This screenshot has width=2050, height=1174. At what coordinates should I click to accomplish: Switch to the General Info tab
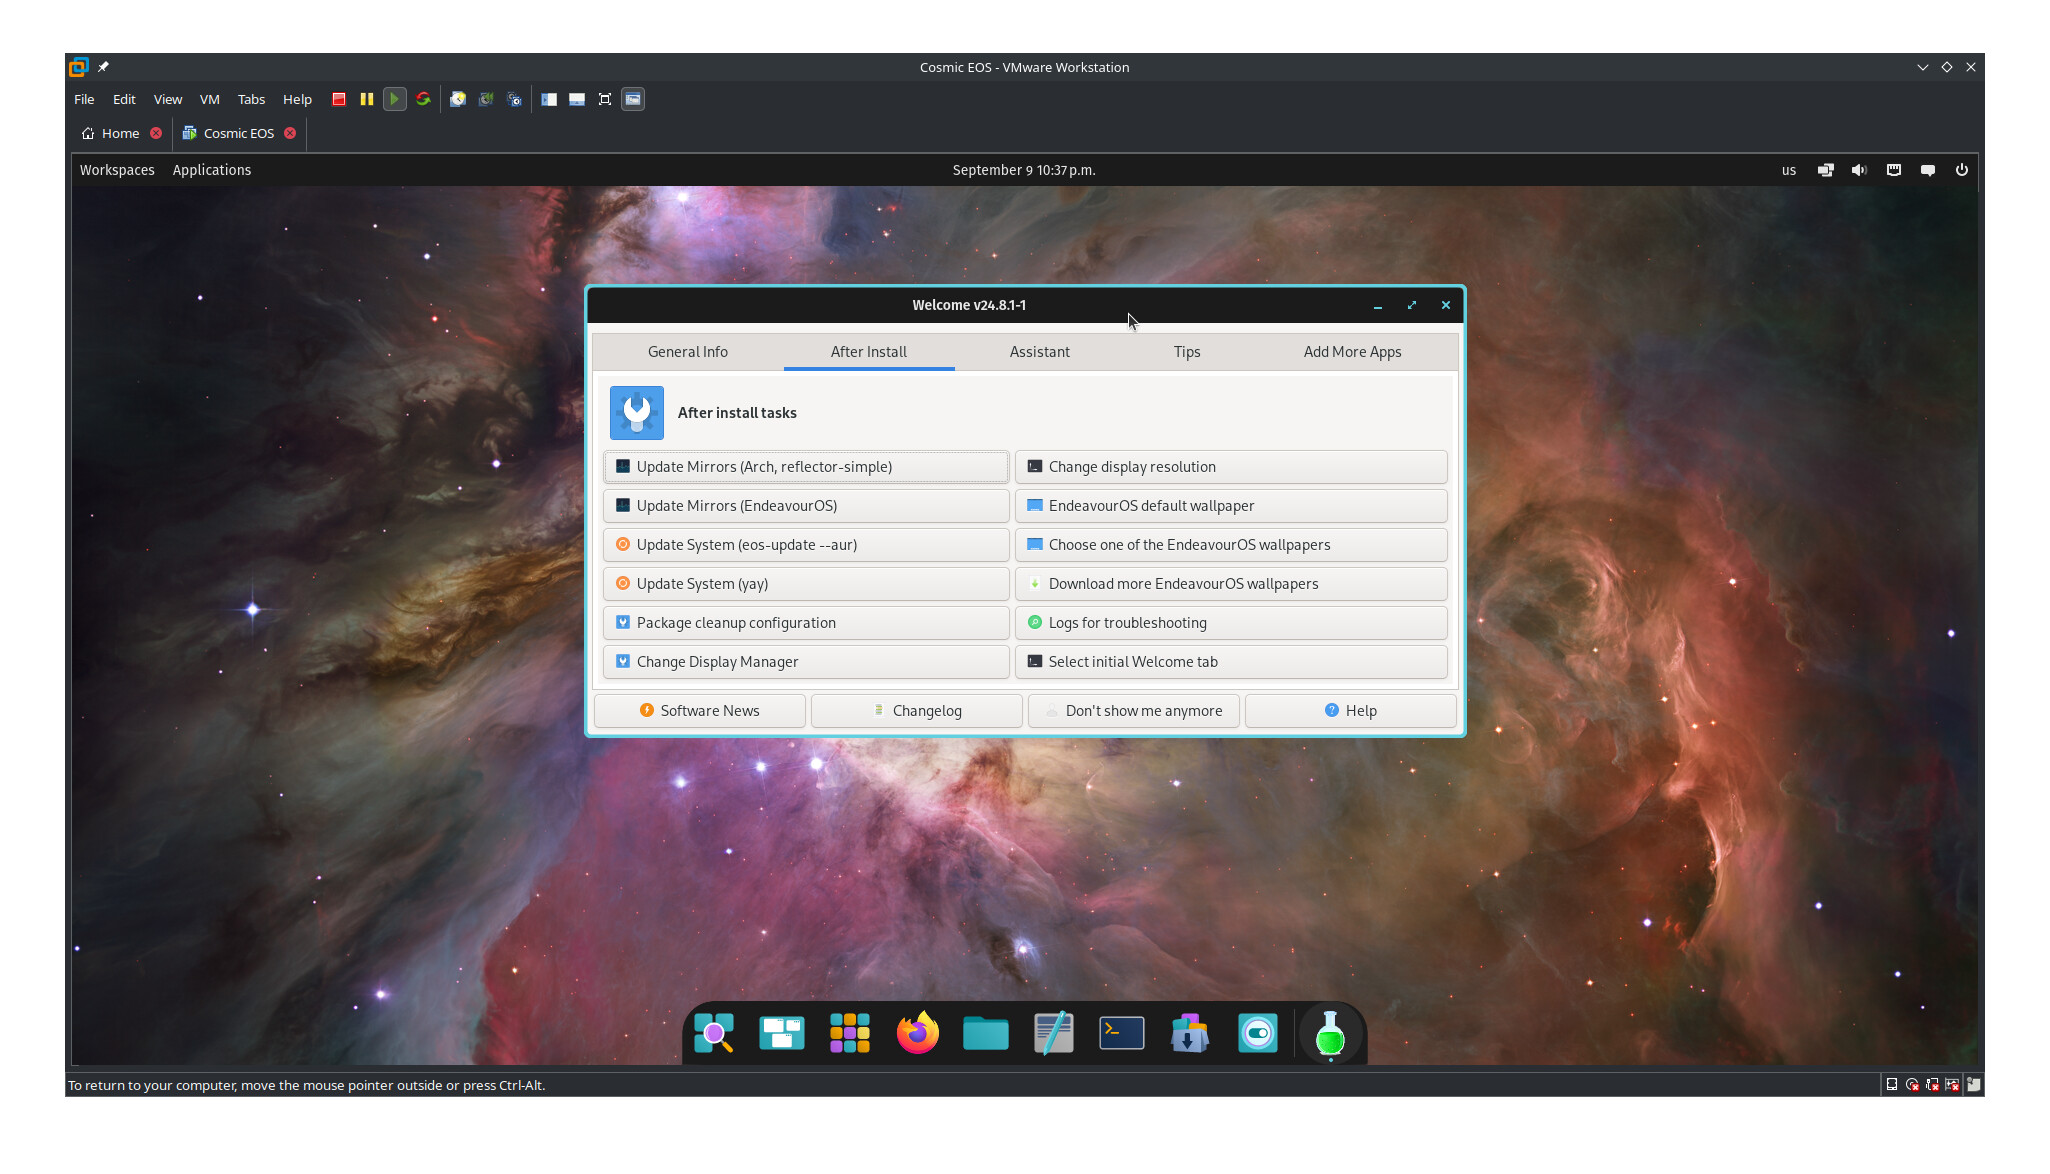click(688, 352)
